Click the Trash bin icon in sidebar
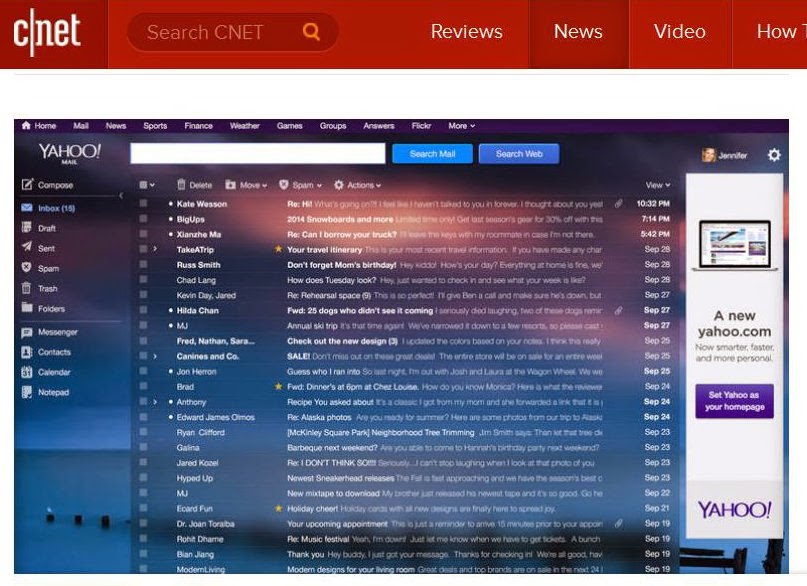Viewport: 807px width, 586px height. pos(27,288)
